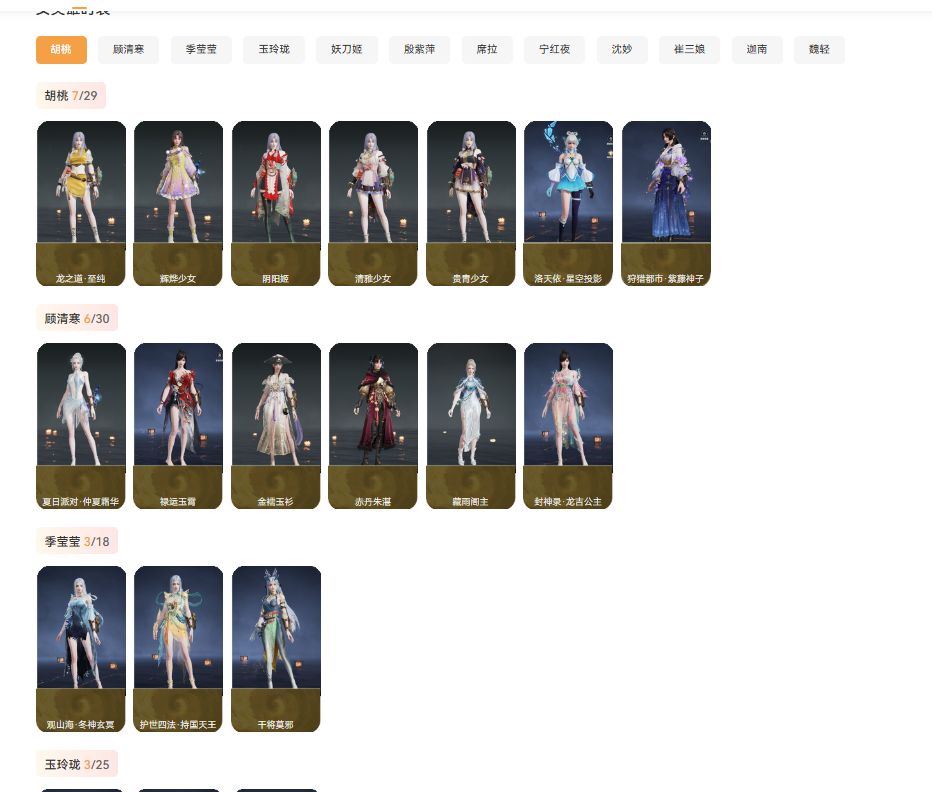View the 封神录·龙吉公主 skin
932x792 pixels.
pyautogui.click(x=568, y=425)
